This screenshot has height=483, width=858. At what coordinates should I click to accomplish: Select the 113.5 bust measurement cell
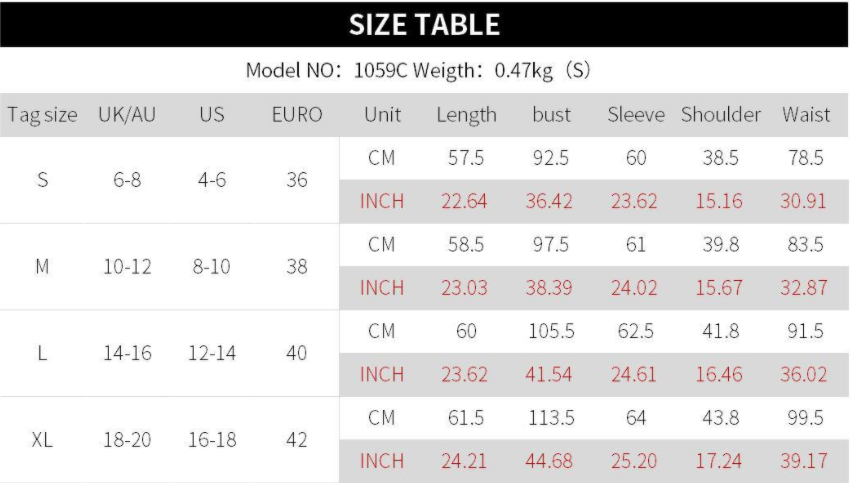(551, 418)
